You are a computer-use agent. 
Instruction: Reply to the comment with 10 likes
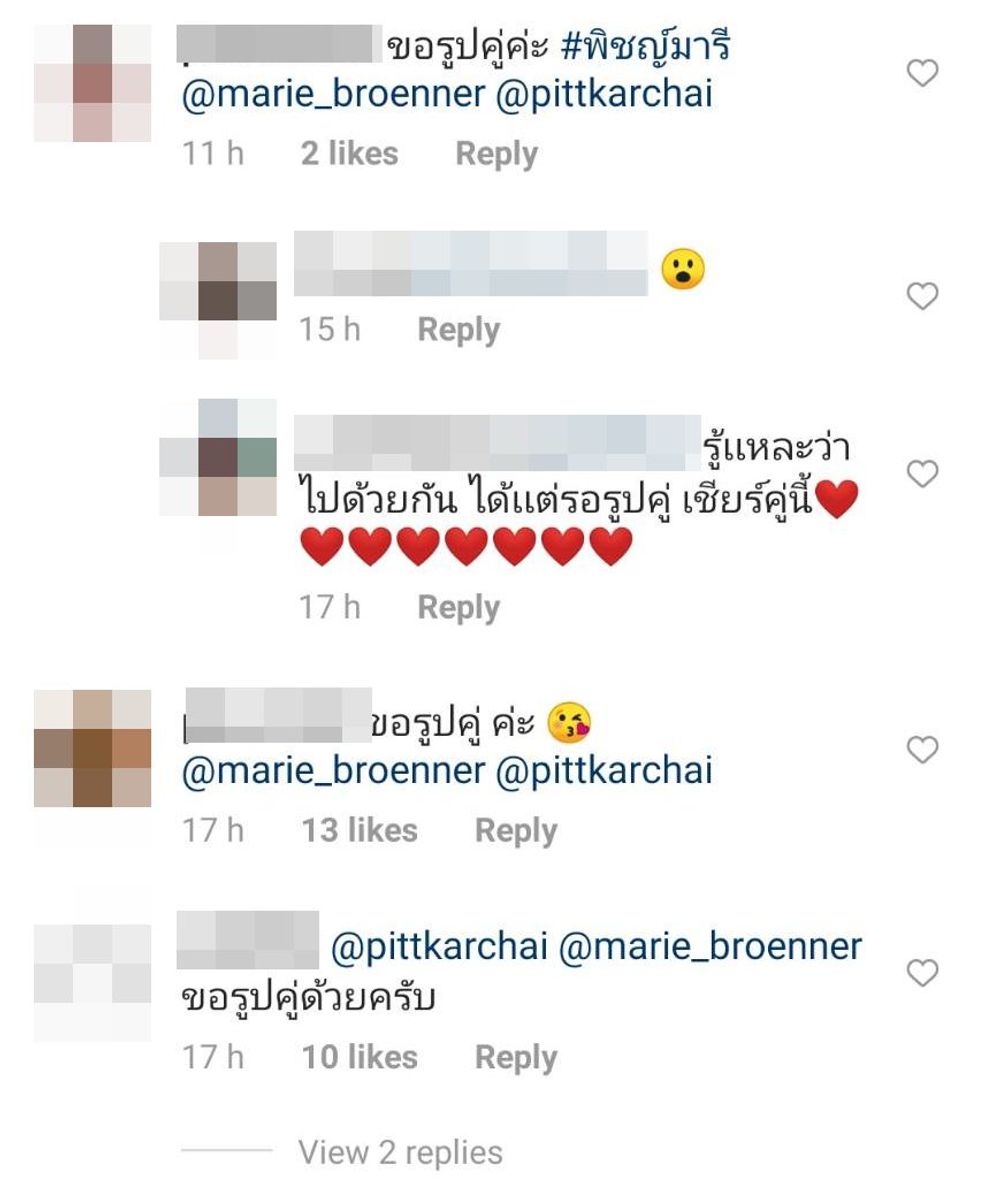(x=516, y=1058)
